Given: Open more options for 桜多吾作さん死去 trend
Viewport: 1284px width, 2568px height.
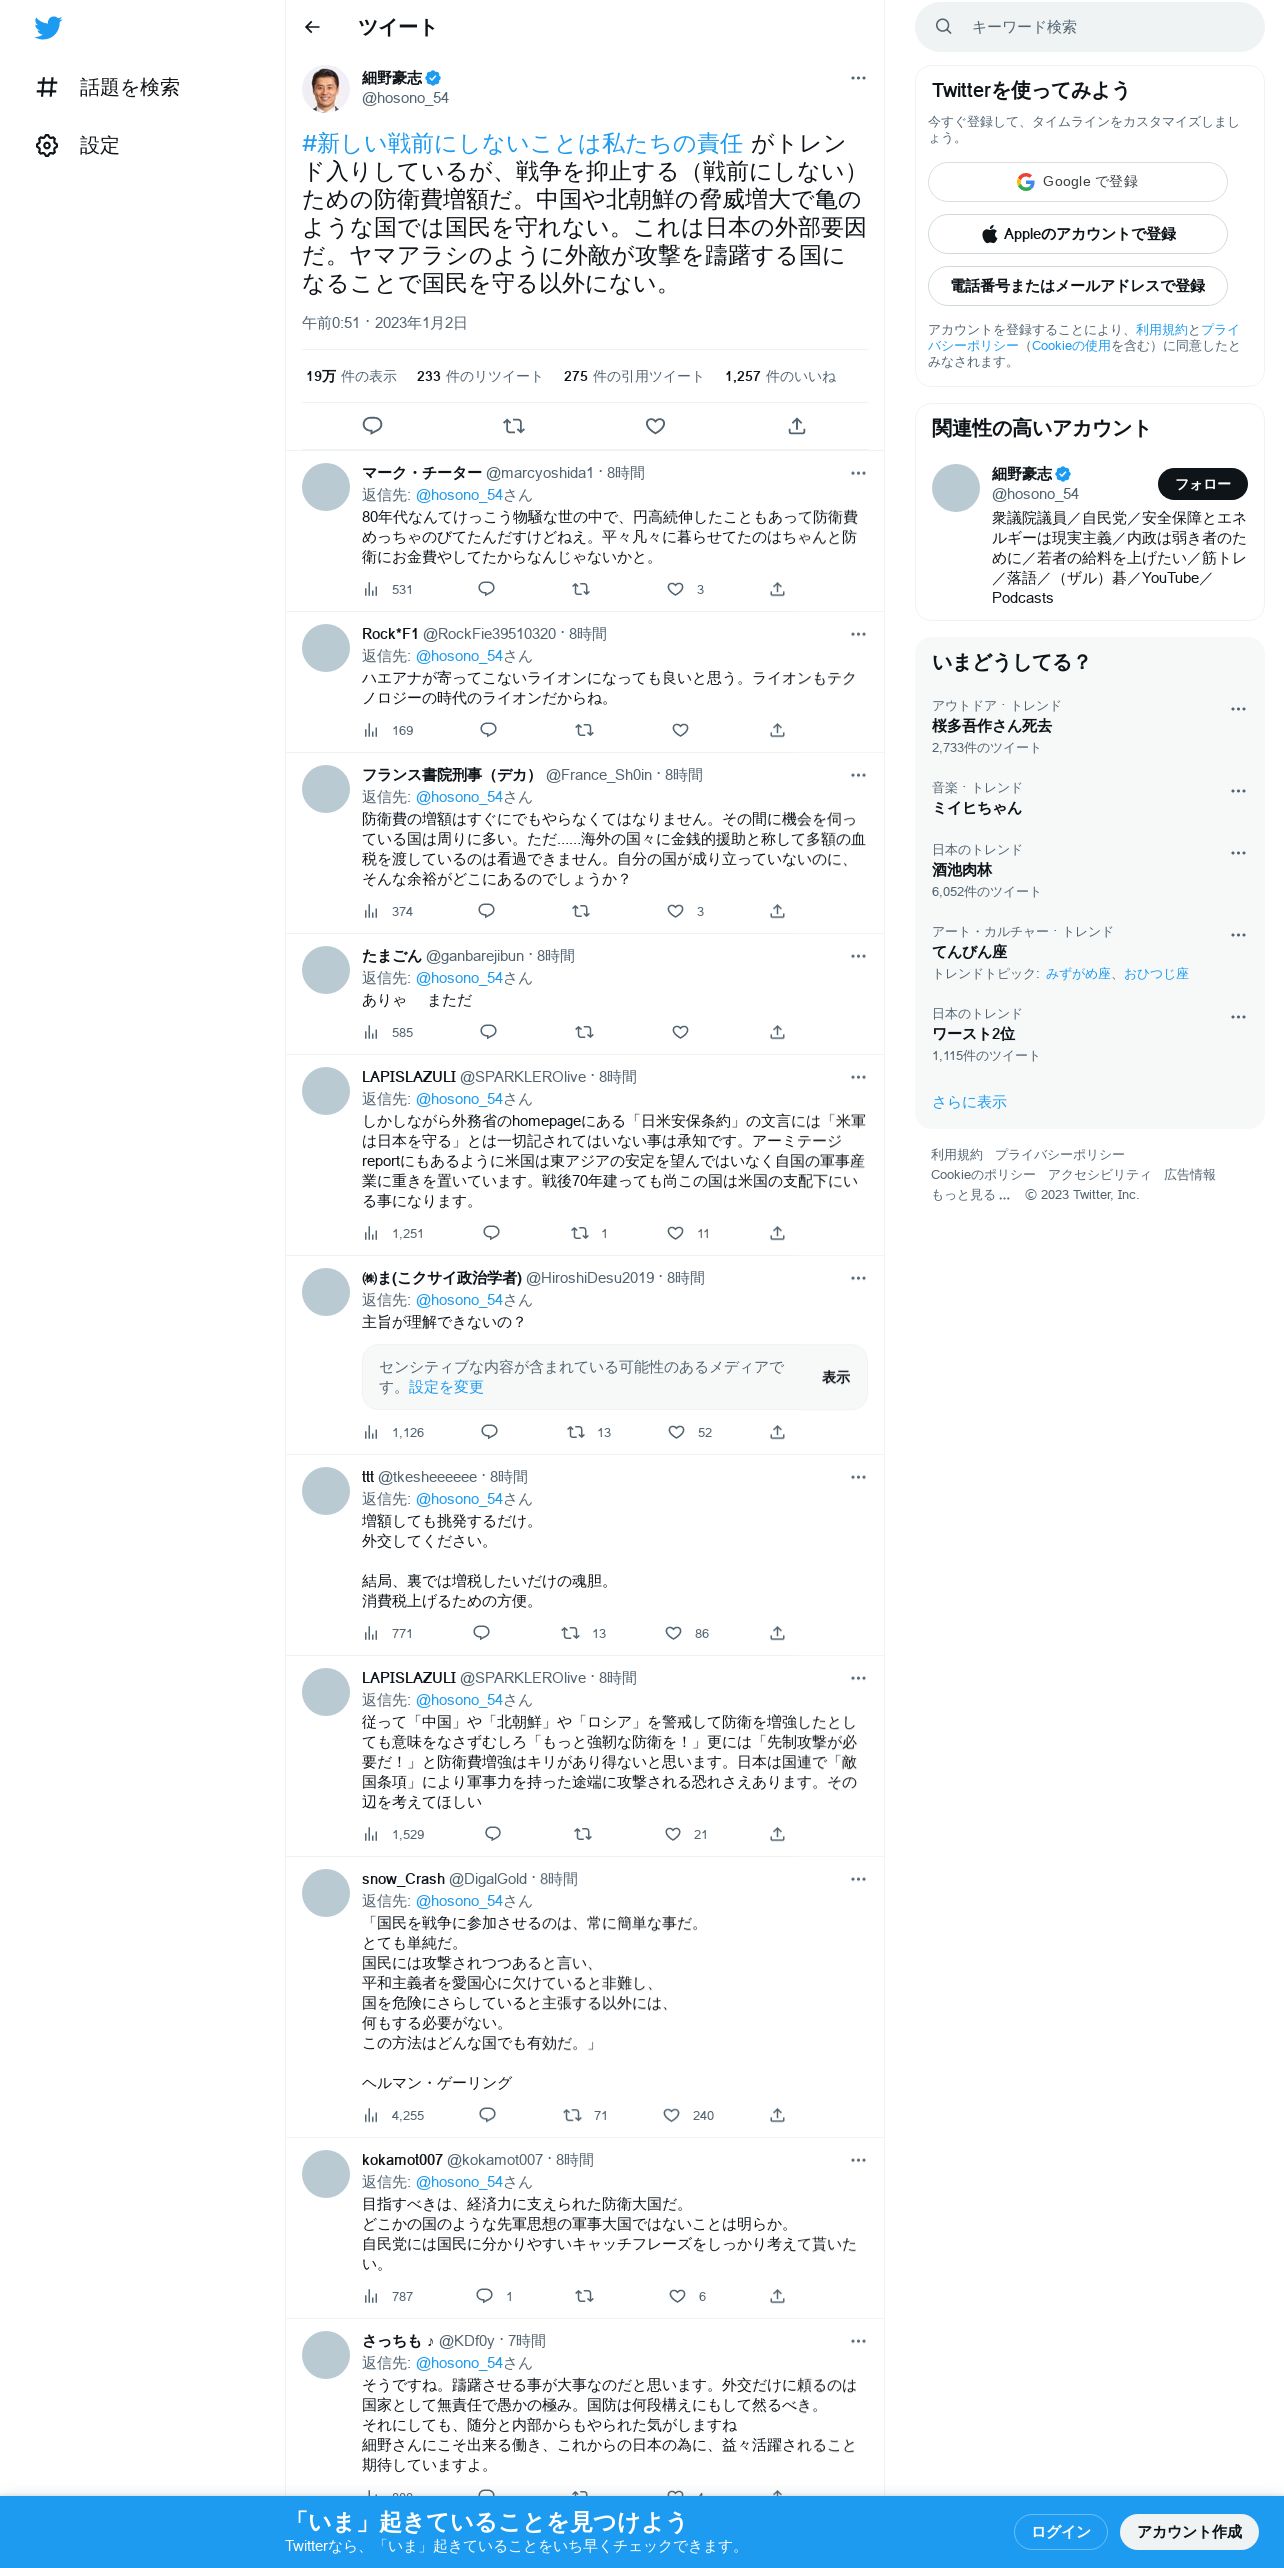Looking at the screenshot, I should click(x=1238, y=709).
